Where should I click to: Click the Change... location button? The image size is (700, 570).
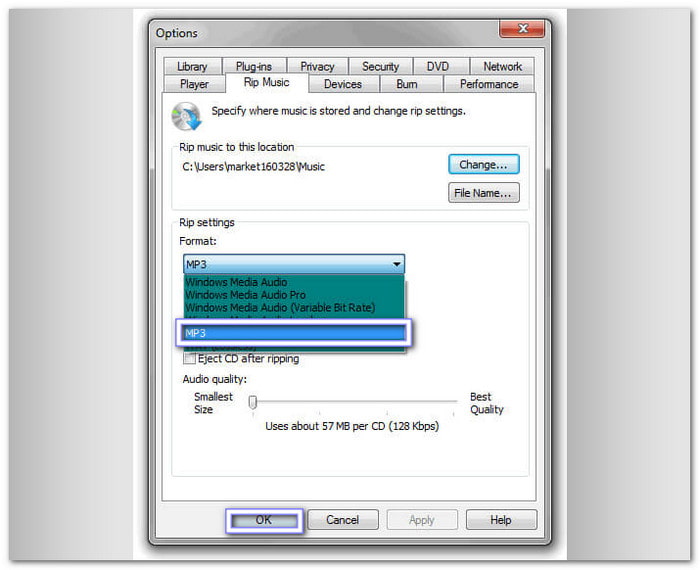pos(483,164)
